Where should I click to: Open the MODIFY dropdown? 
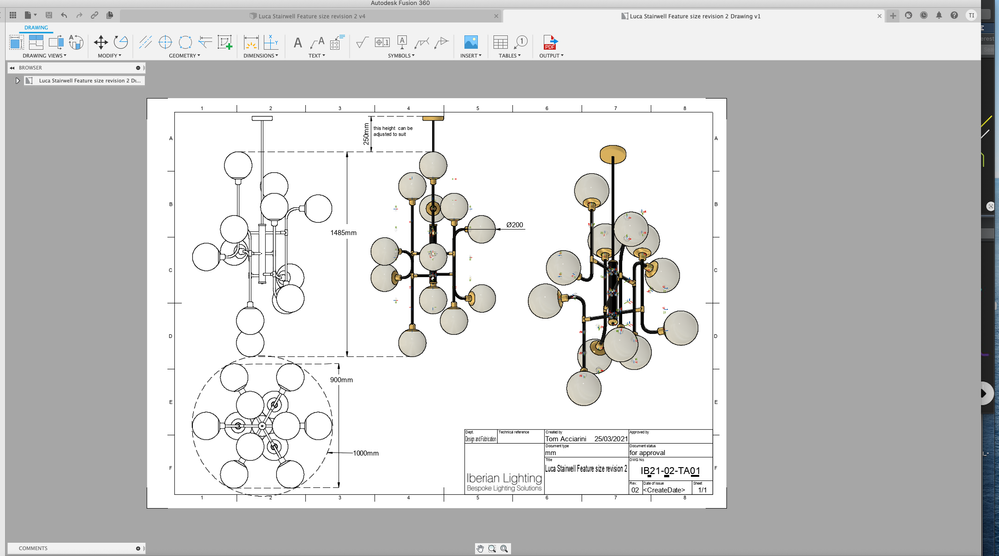coord(110,56)
